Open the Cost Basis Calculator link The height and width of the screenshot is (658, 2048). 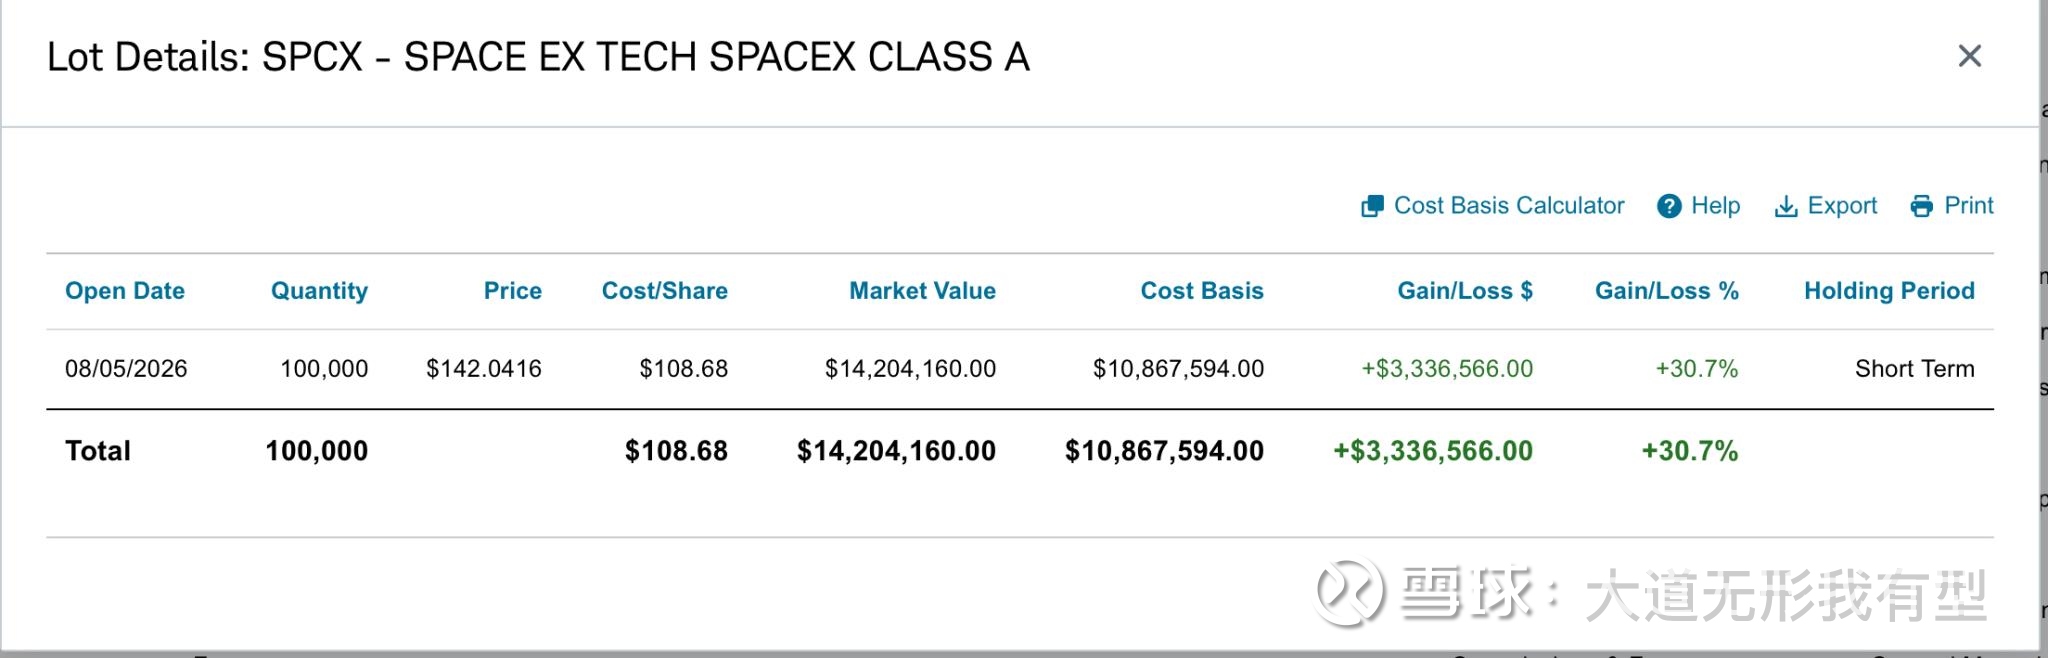[x=1509, y=206]
